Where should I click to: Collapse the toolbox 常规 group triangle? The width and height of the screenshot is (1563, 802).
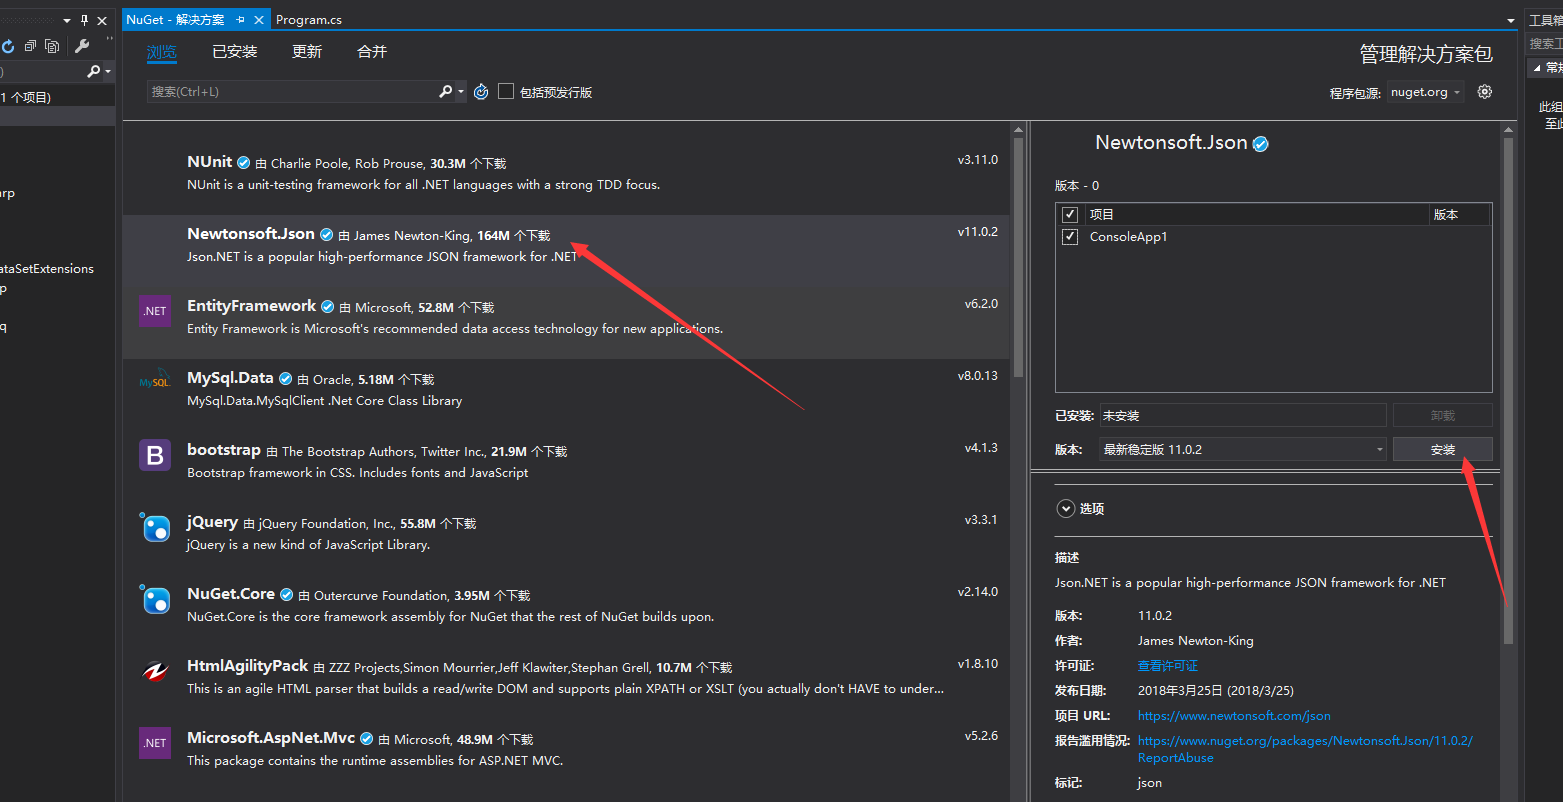click(1538, 68)
